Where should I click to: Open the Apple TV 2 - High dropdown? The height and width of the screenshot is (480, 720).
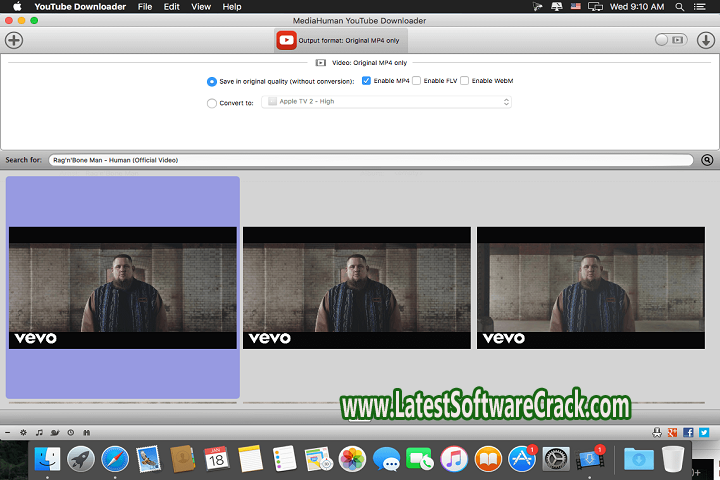tap(386, 102)
